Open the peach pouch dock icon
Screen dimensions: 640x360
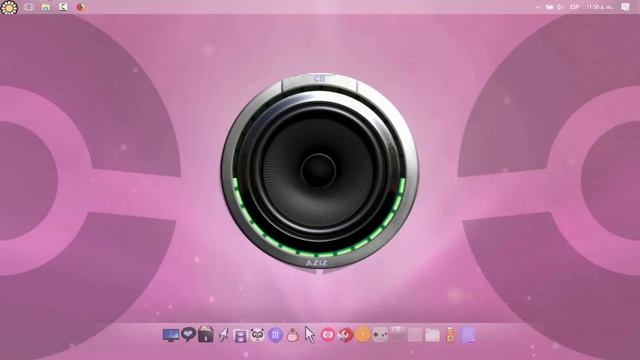(293, 336)
